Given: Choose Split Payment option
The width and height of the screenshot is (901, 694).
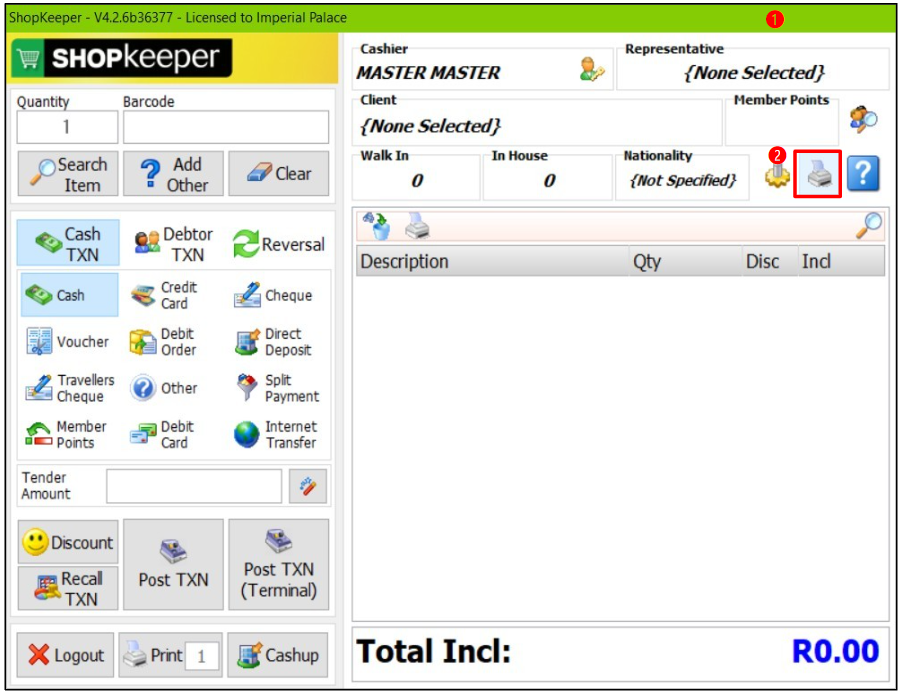Looking at the screenshot, I should [278, 388].
